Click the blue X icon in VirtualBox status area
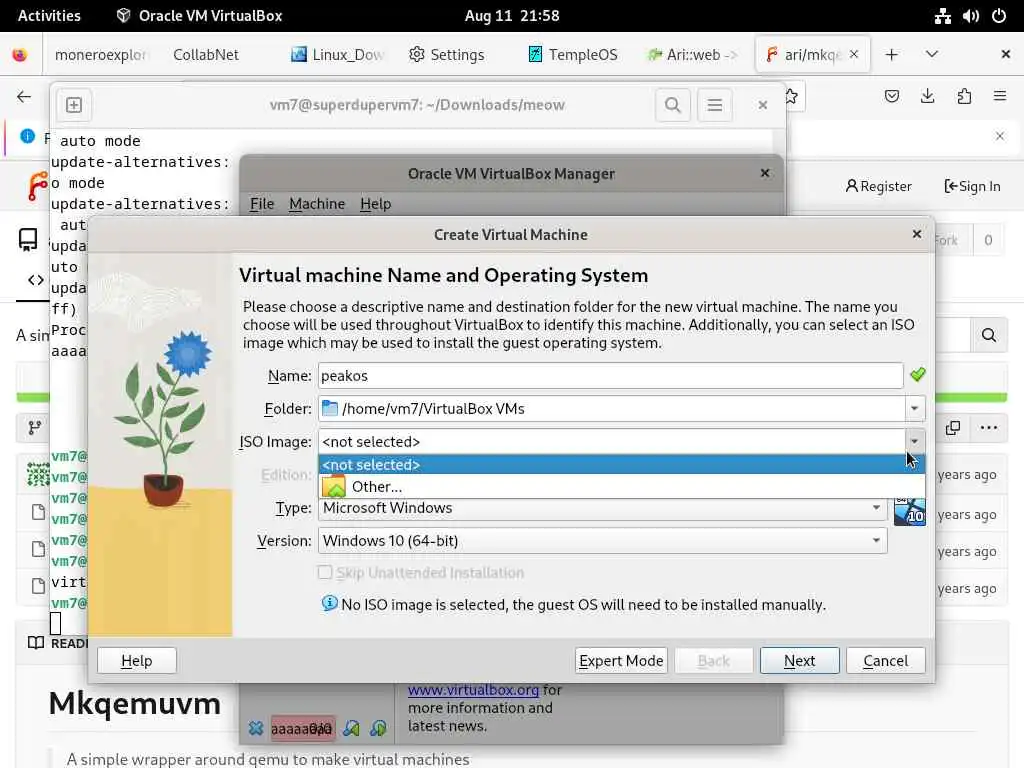 pos(256,728)
